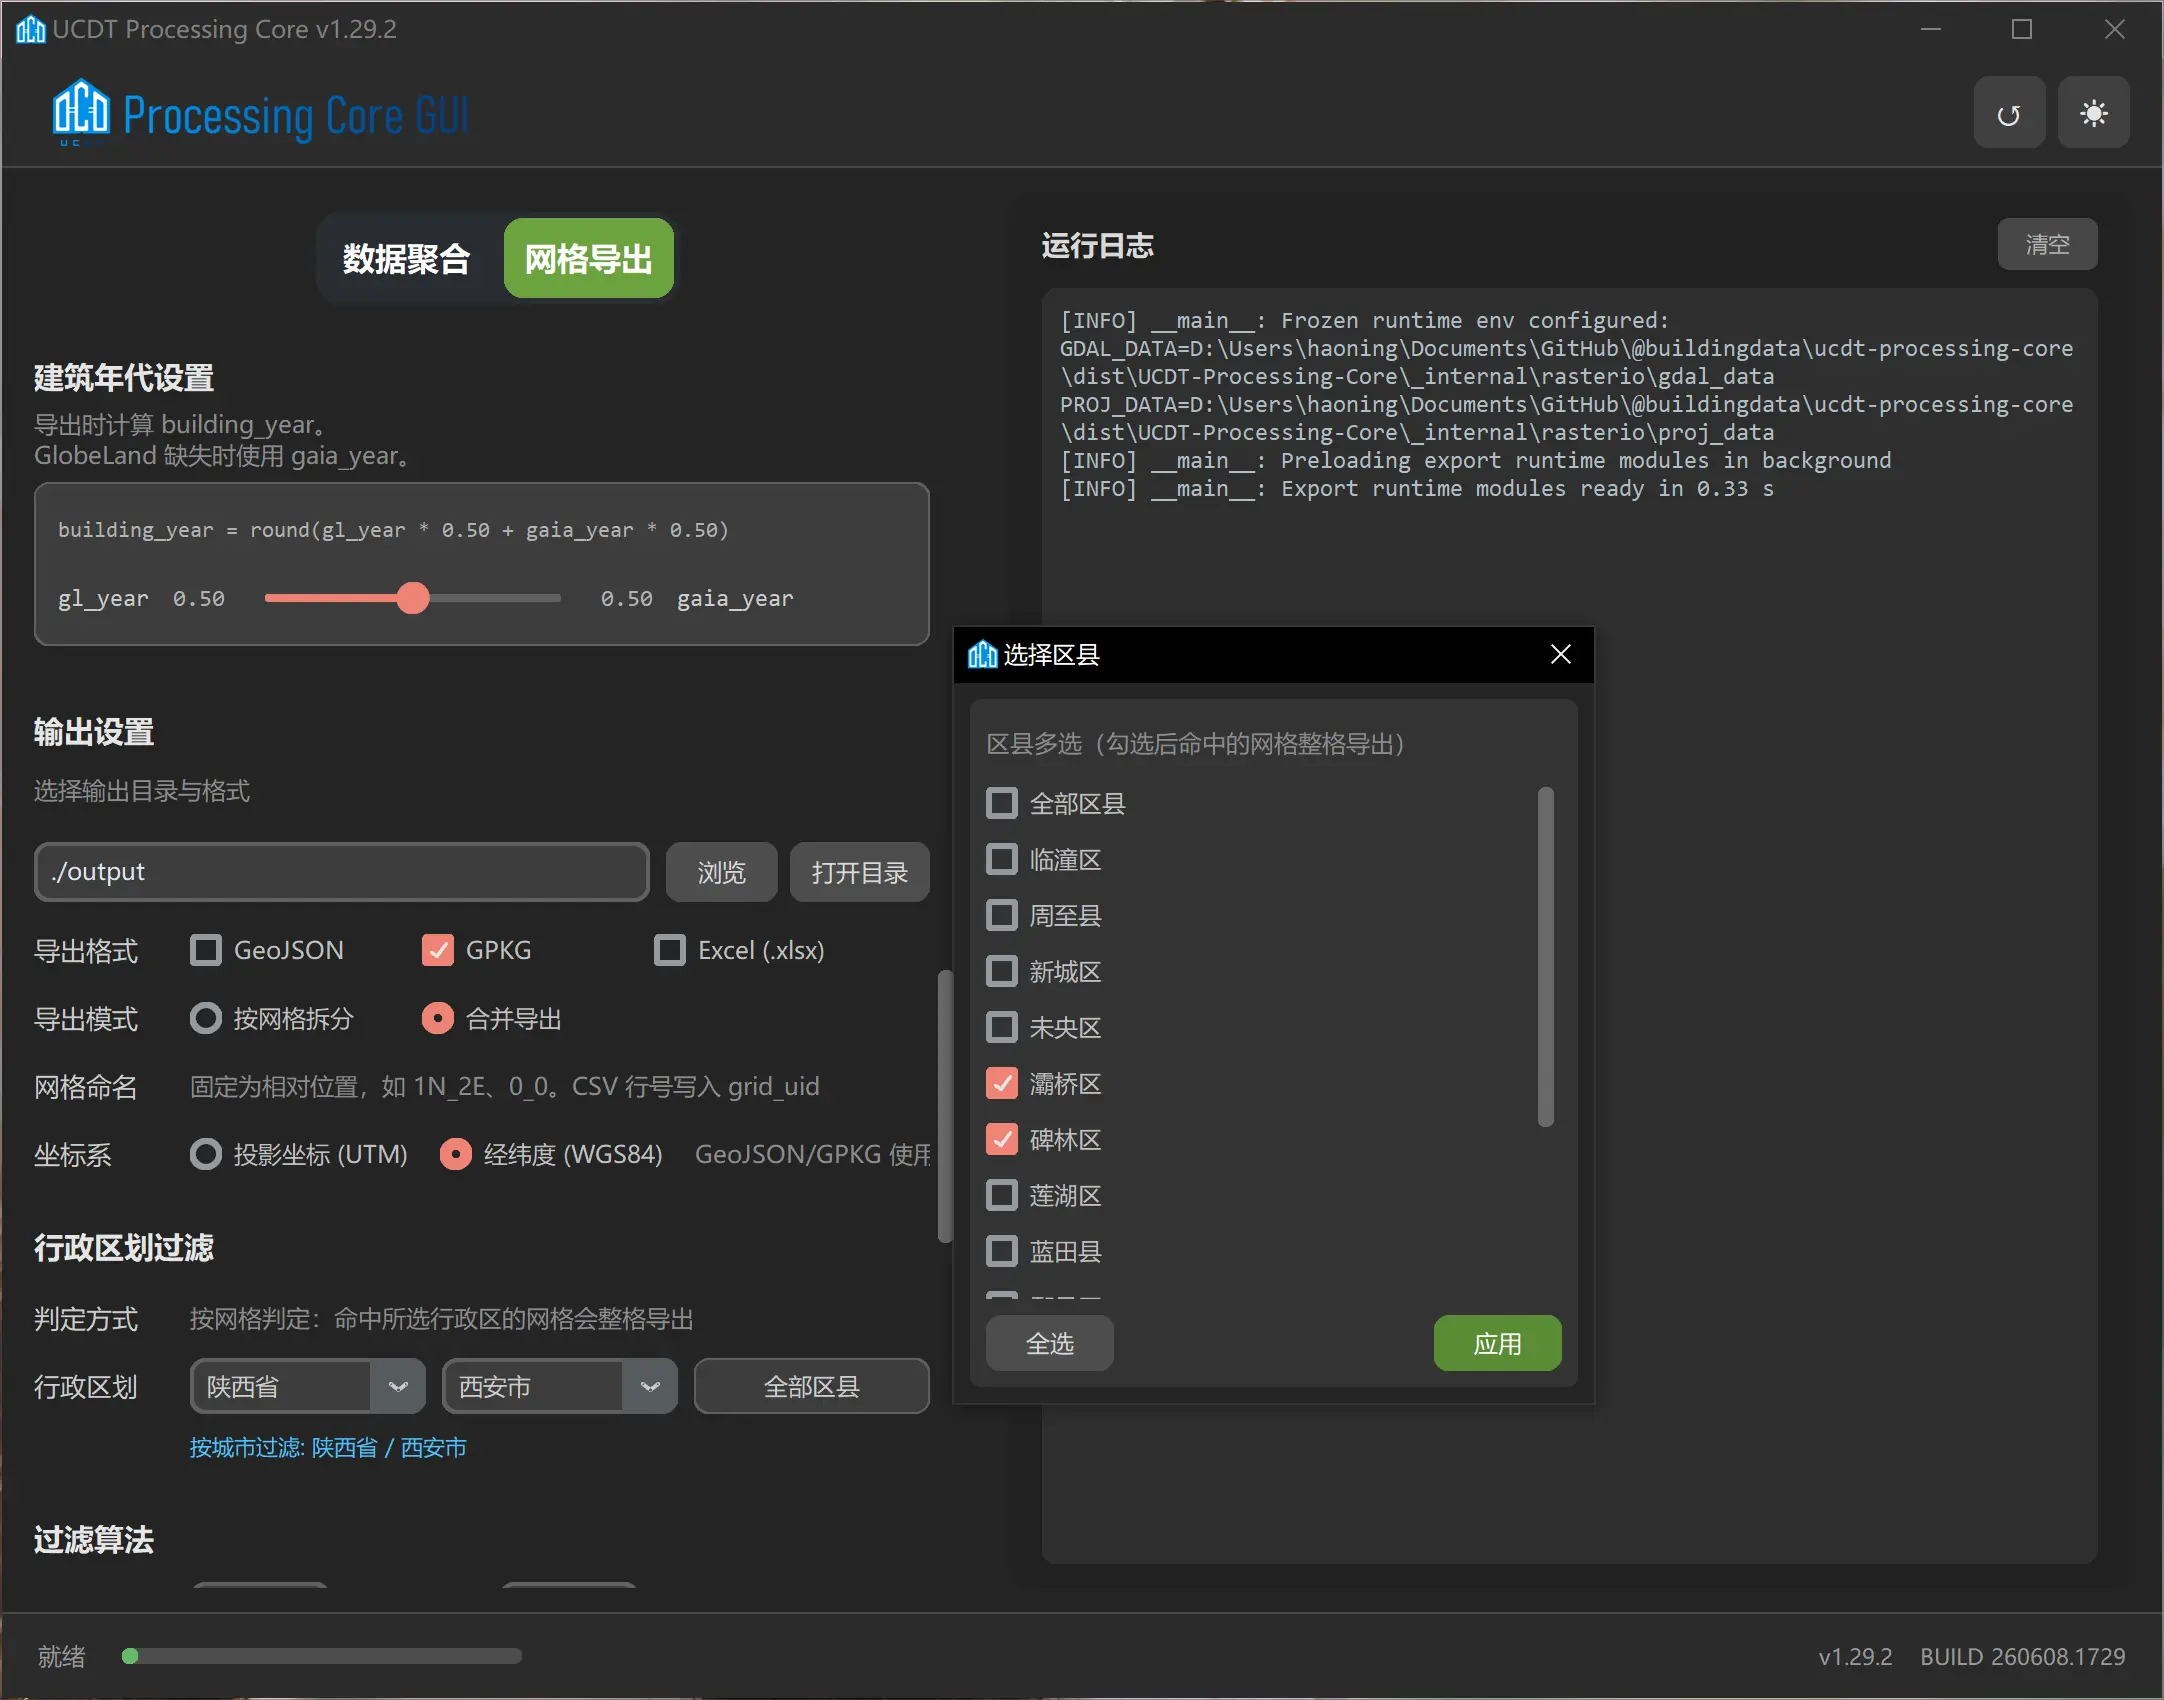The width and height of the screenshot is (2164, 1700).
Task: Uncheck the 灞桥区 district checkbox
Action: pos(1002,1083)
